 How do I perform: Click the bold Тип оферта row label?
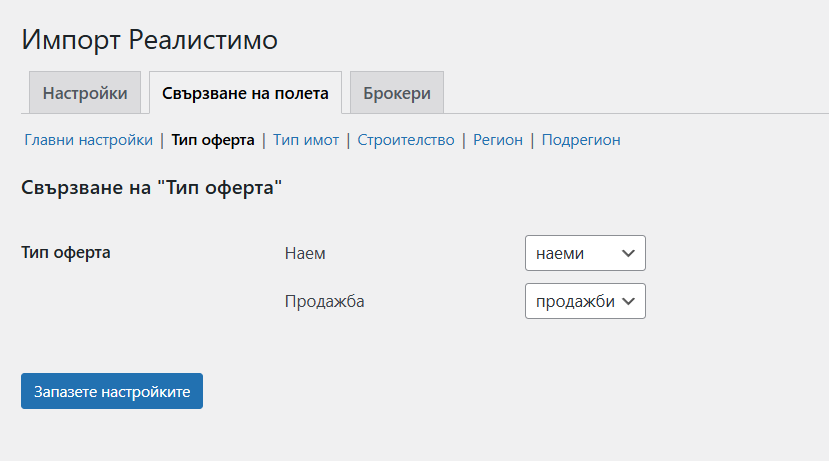pos(66,252)
